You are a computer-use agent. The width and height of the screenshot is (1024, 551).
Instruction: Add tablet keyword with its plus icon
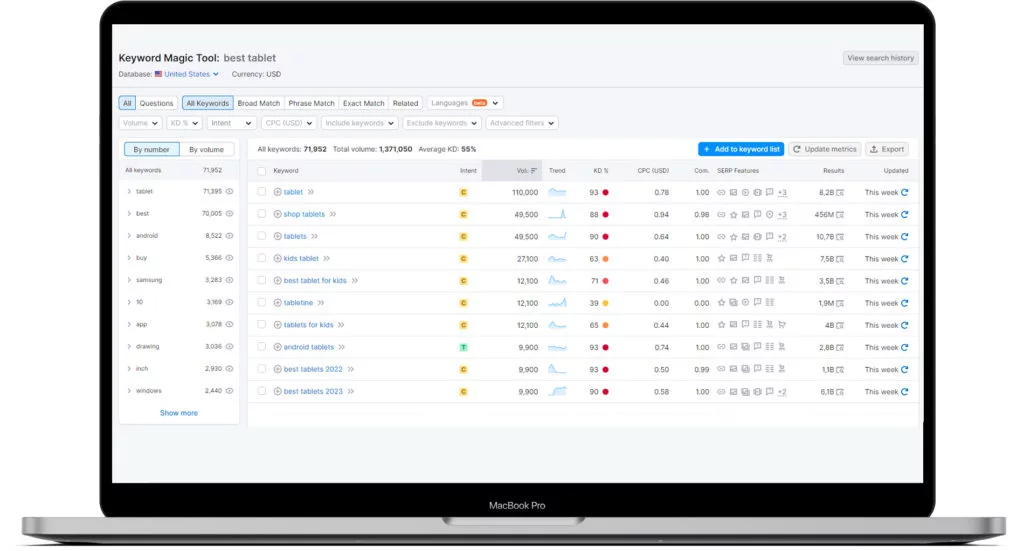[278, 192]
